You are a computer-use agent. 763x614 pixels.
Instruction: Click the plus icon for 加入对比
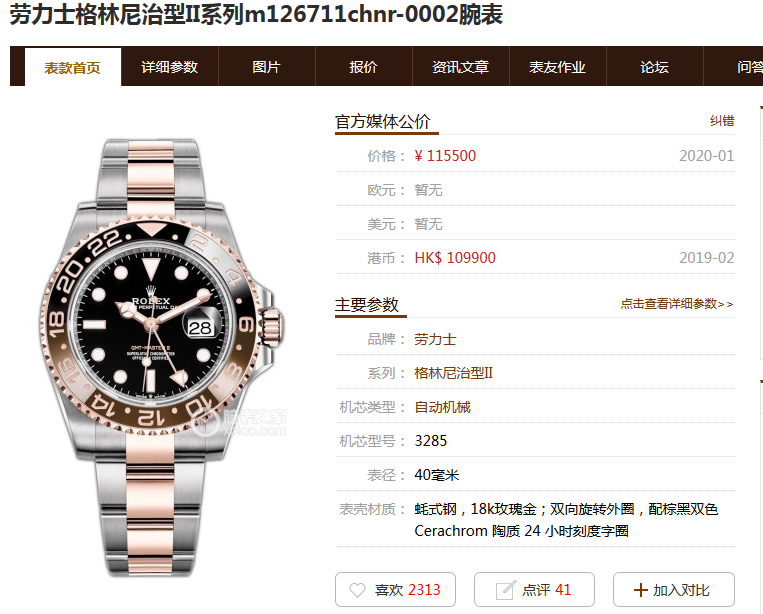(x=640, y=590)
